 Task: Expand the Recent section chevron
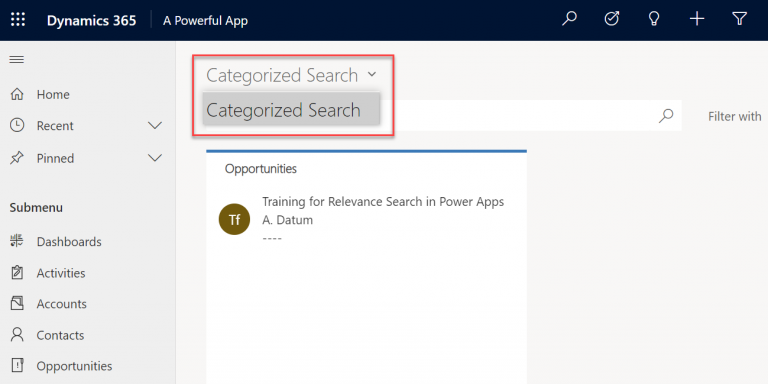155,126
